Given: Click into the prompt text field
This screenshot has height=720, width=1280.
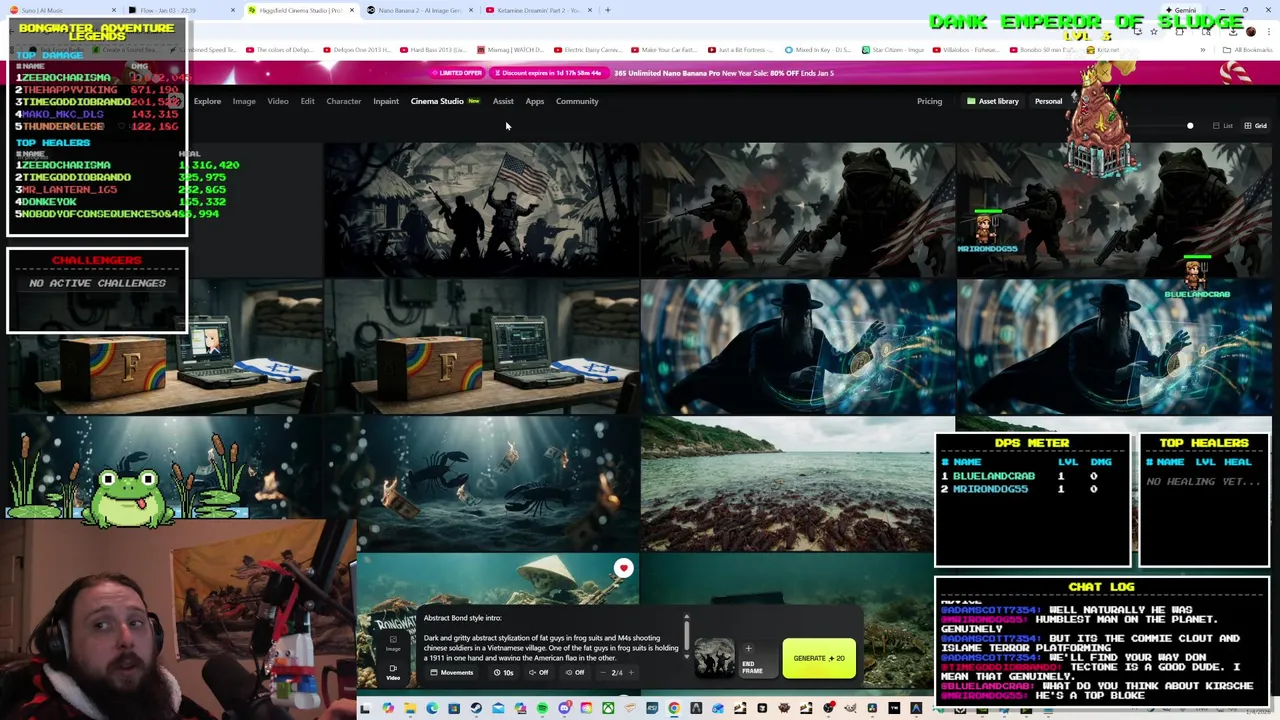Looking at the screenshot, I should coord(550,637).
